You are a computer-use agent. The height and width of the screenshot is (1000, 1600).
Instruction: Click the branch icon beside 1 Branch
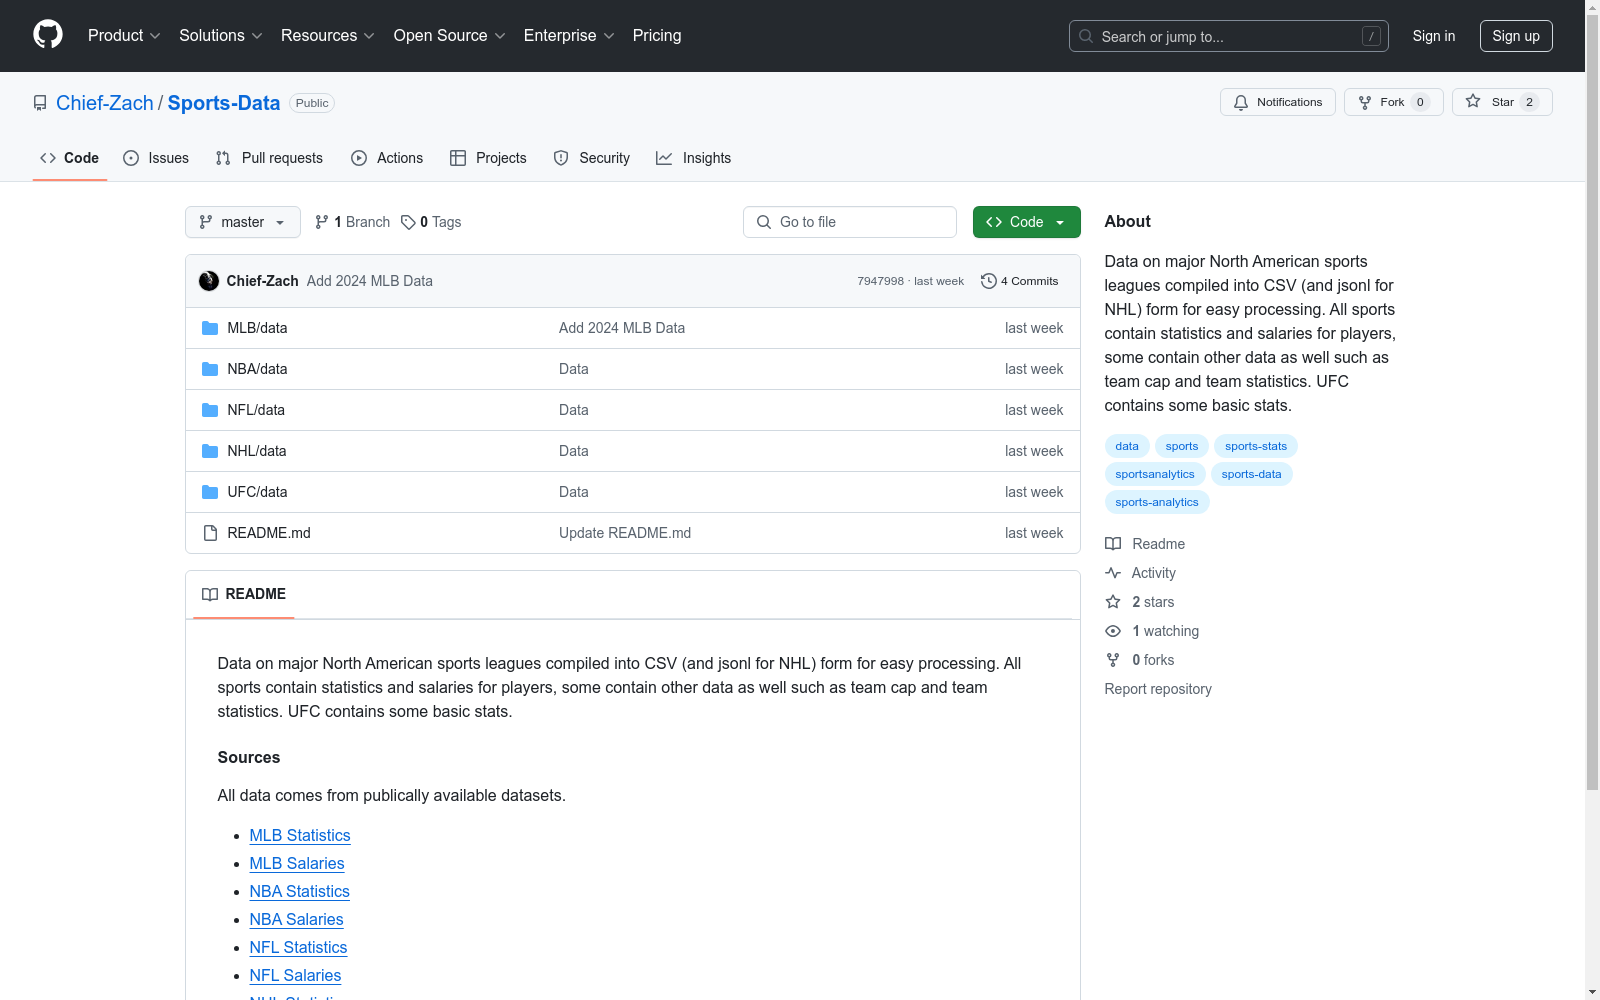(322, 222)
